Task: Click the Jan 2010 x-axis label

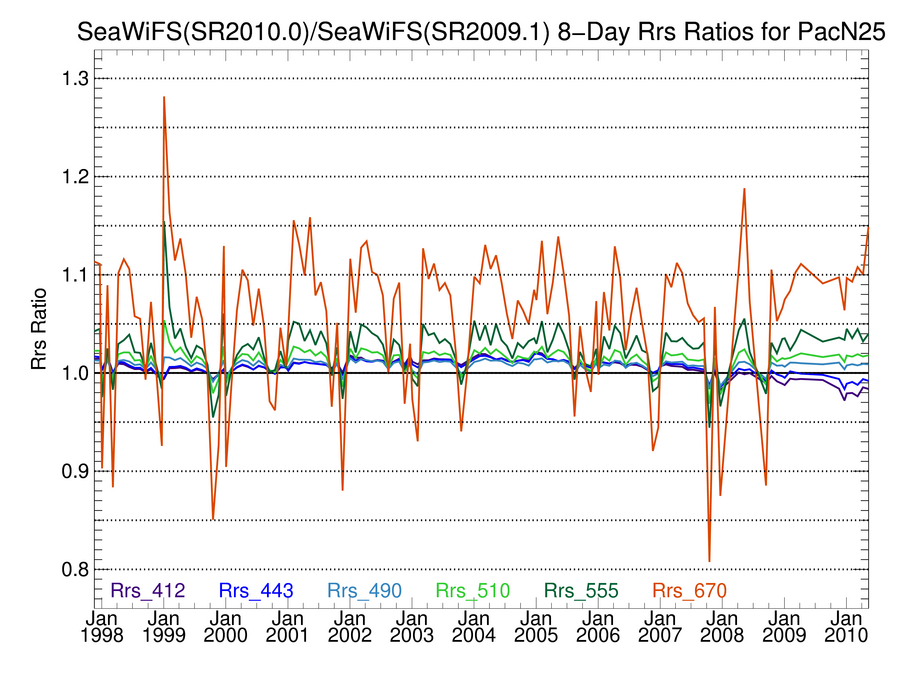Action: (846, 627)
